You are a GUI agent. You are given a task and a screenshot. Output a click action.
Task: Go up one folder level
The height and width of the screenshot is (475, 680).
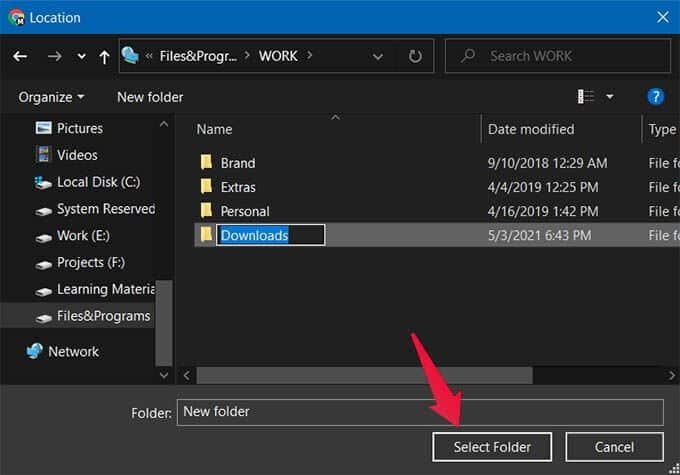(104, 57)
